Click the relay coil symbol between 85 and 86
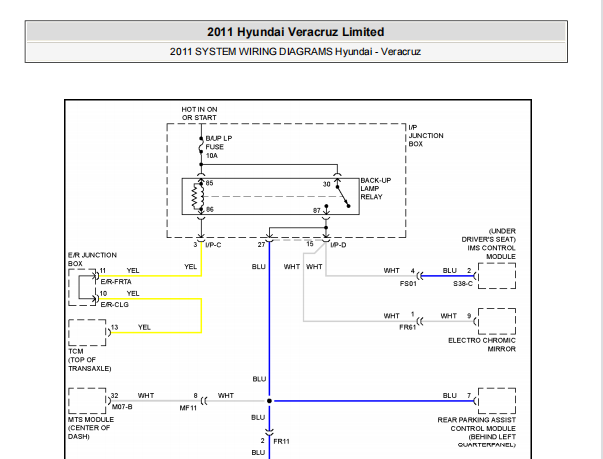The width and height of the screenshot is (603, 459). (x=198, y=196)
